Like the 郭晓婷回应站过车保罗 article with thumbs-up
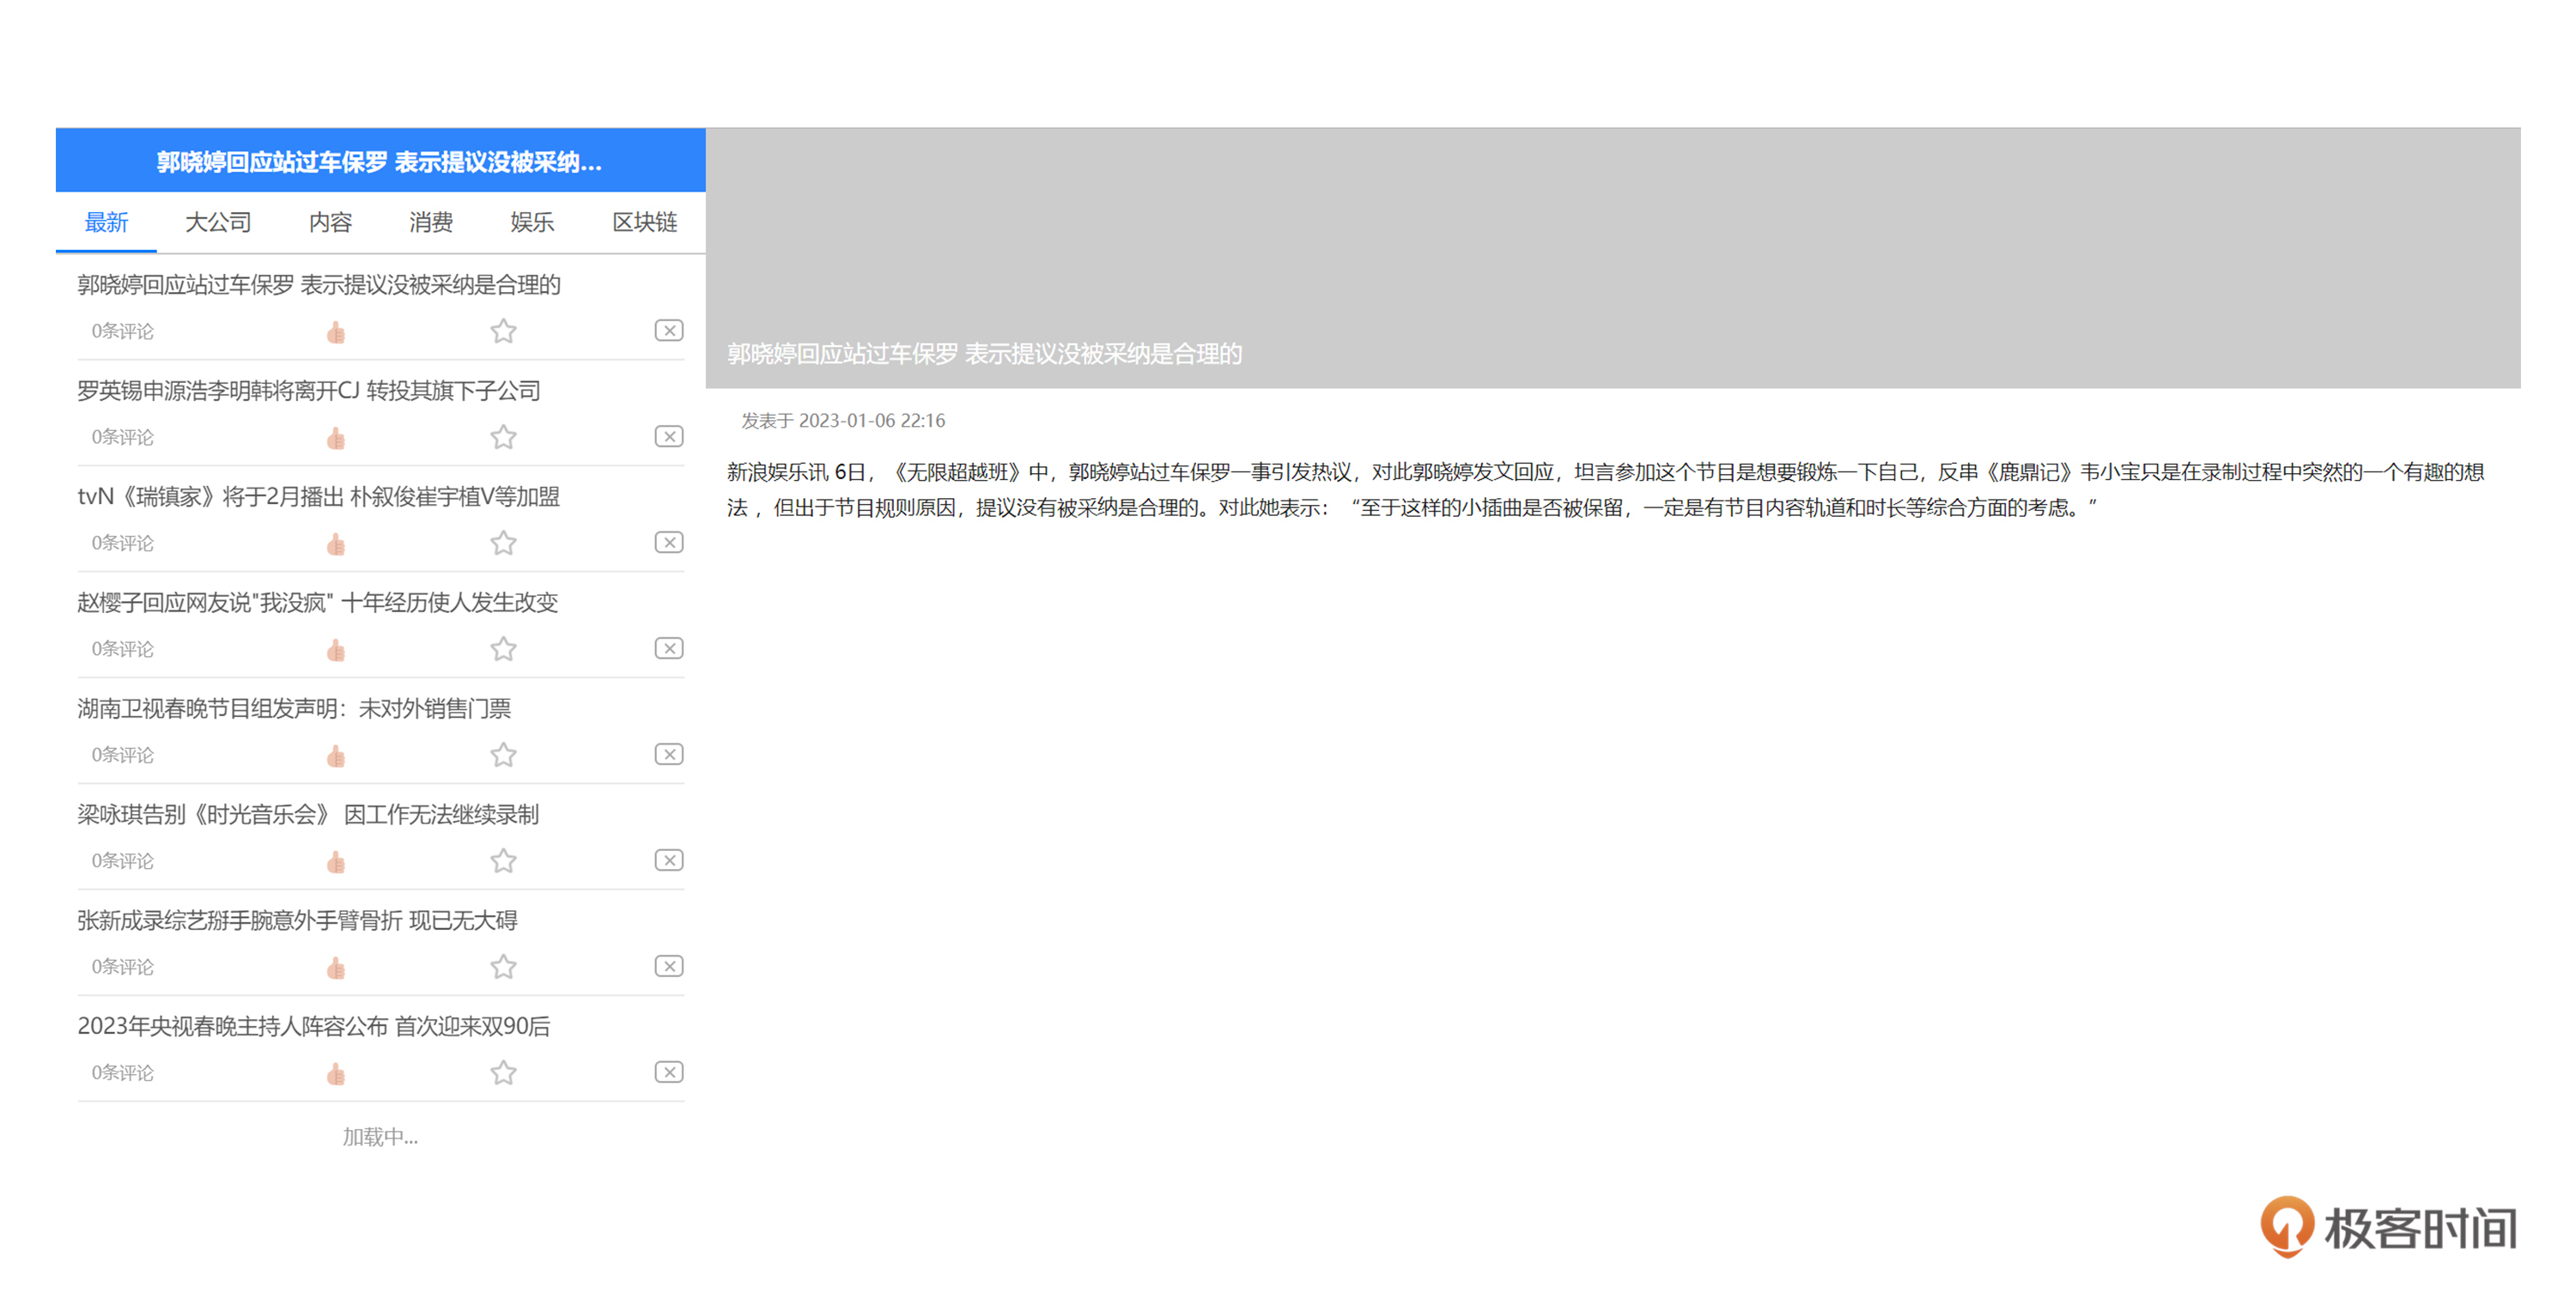The height and width of the screenshot is (1300, 2576). coord(336,332)
